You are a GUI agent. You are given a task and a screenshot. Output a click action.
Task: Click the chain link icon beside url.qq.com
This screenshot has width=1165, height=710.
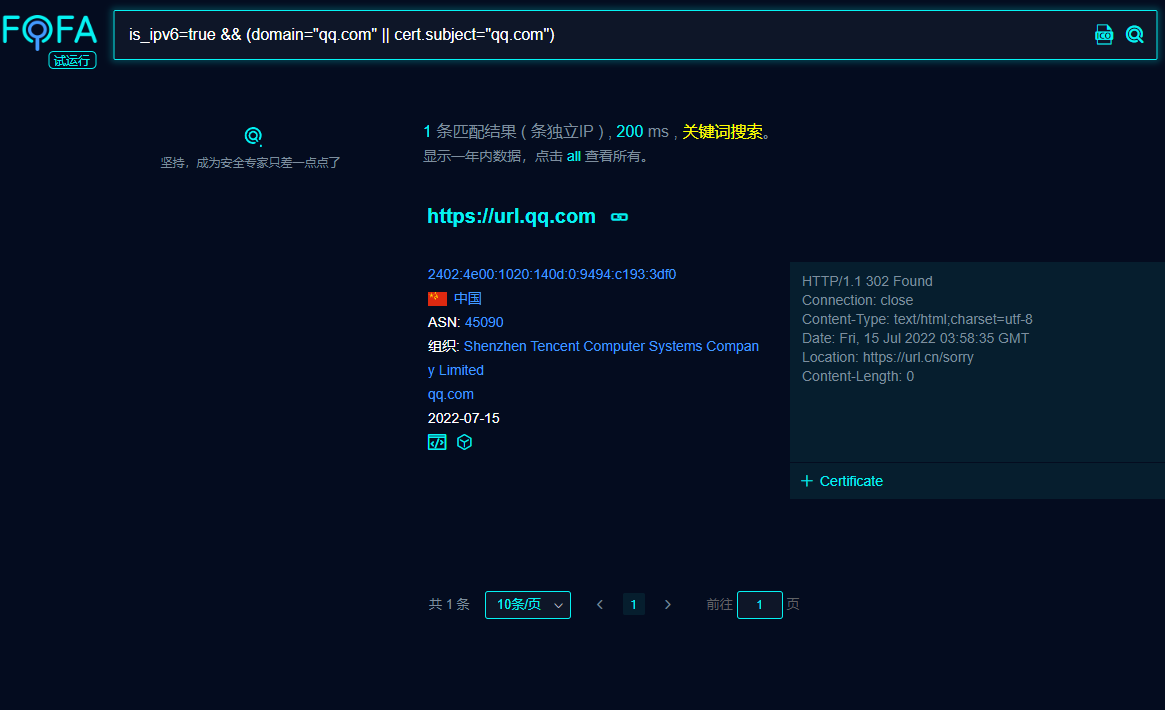coord(620,217)
